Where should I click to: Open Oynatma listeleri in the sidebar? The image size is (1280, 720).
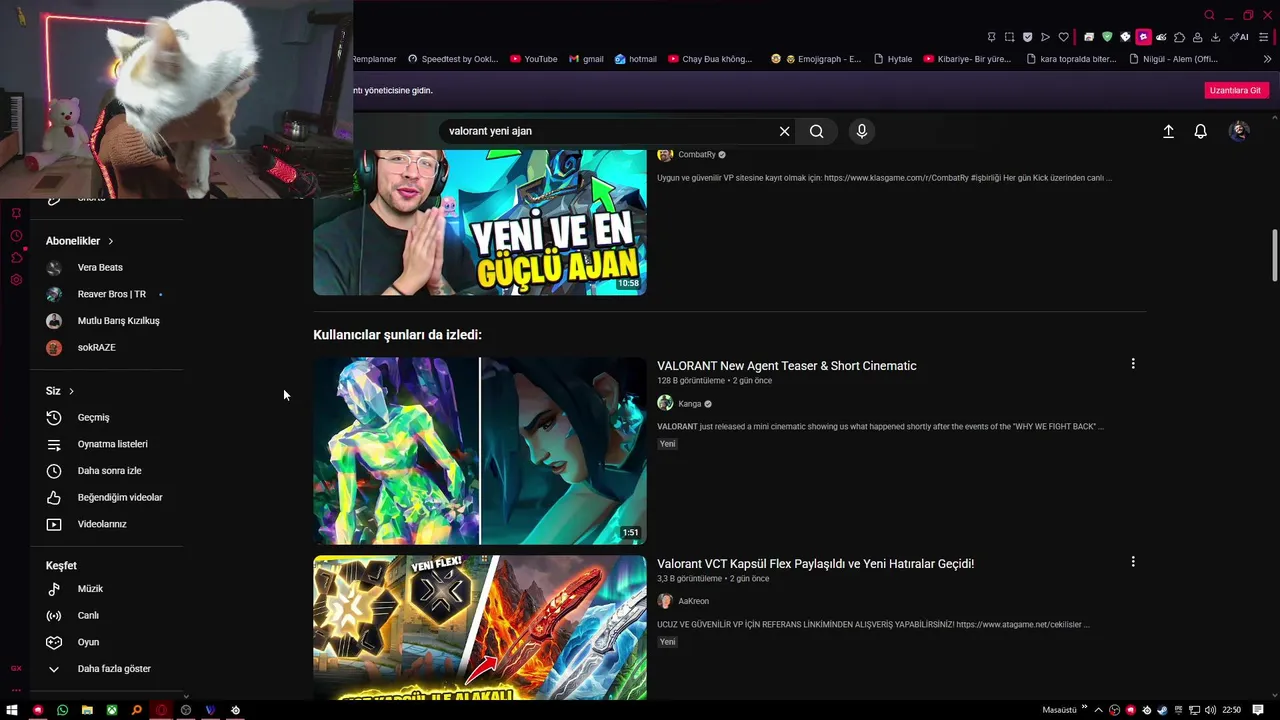(x=107, y=444)
